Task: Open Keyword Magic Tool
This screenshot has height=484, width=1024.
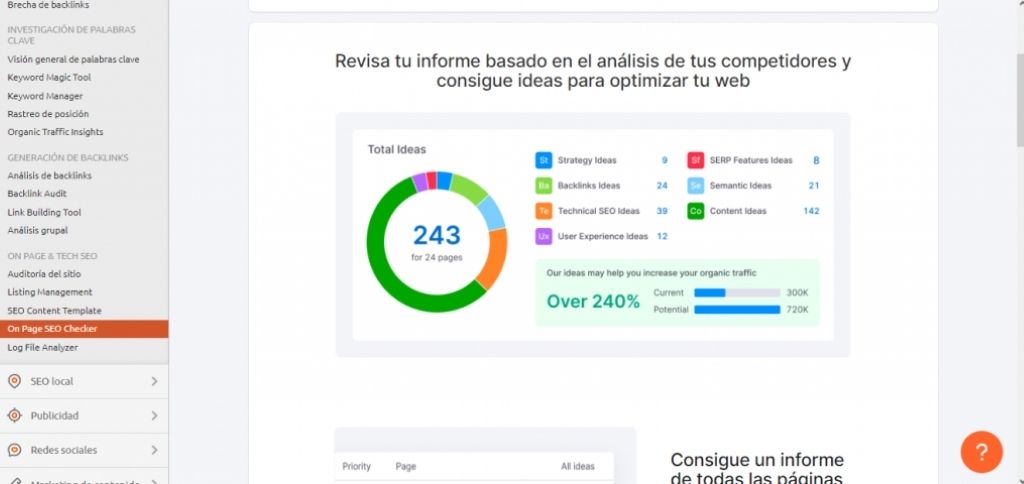Action: point(49,78)
